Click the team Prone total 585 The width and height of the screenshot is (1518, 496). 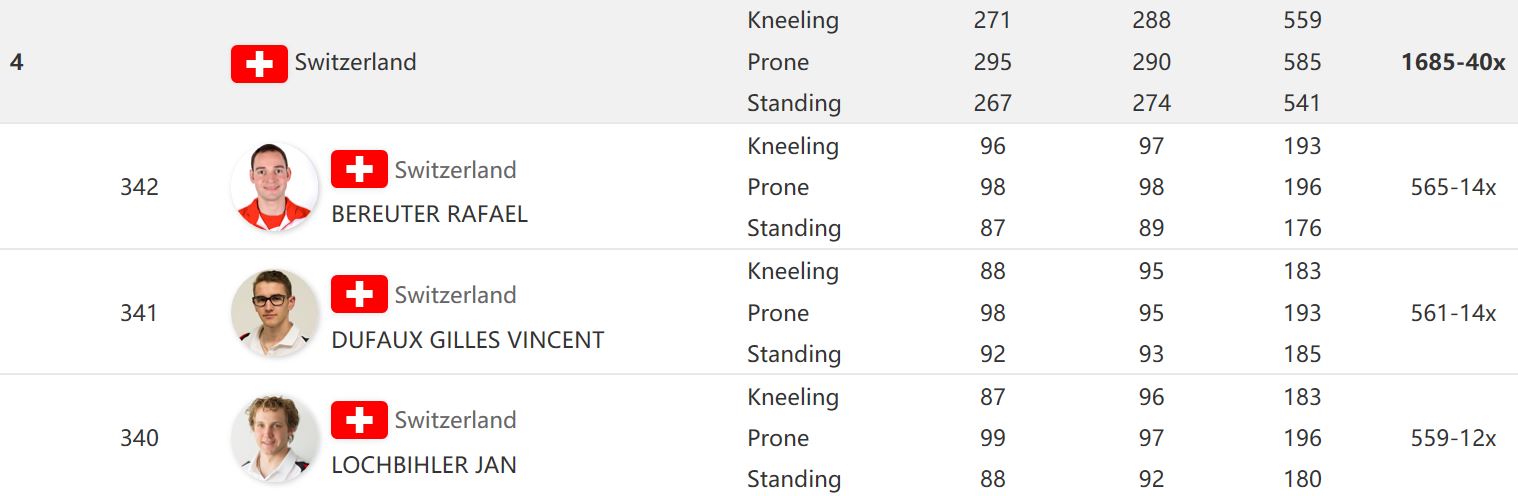click(x=1302, y=62)
